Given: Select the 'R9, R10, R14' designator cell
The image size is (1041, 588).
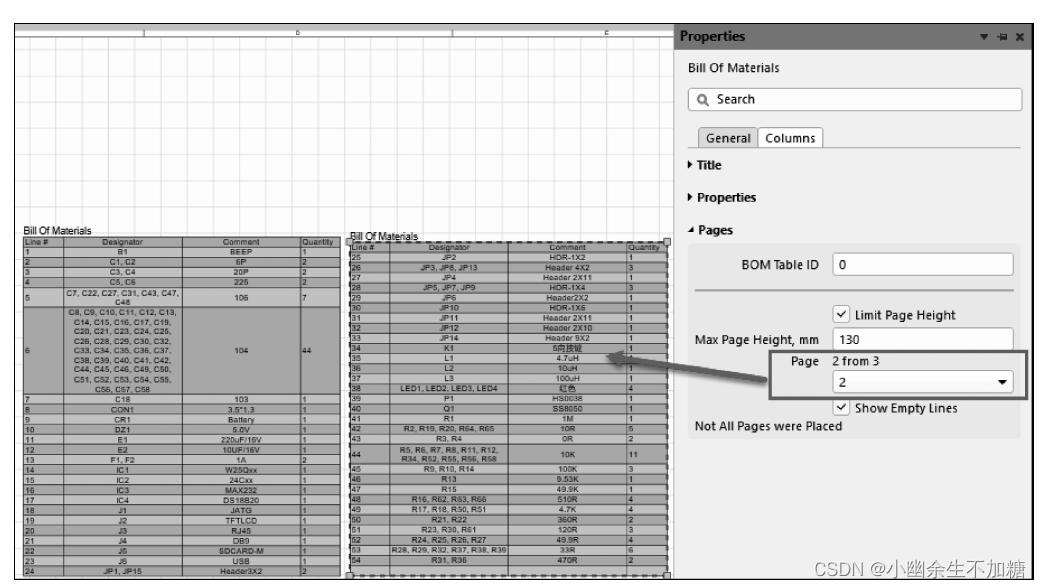Looking at the screenshot, I should click(x=449, y=469).
